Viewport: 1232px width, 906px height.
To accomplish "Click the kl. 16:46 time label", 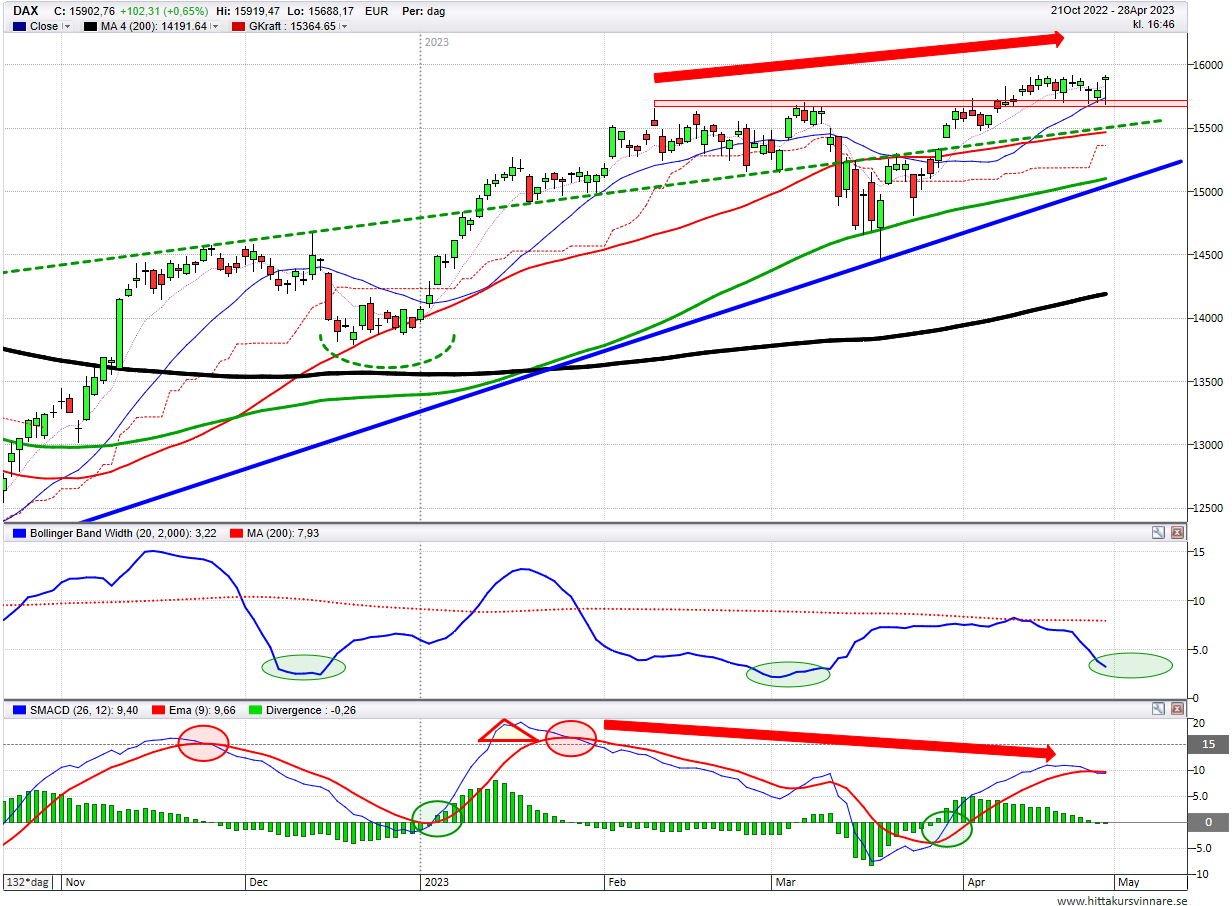I will (x=1154, y=24).
